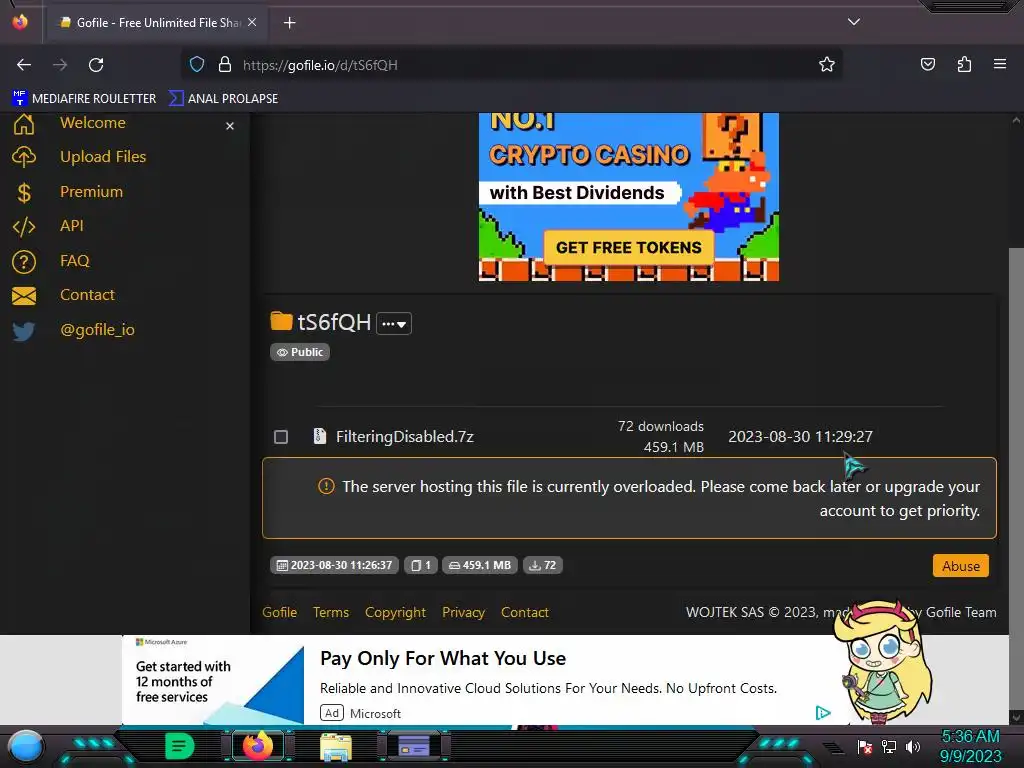Report with the Abuse button
The image size is (1024, 768).
click(961, 566)
